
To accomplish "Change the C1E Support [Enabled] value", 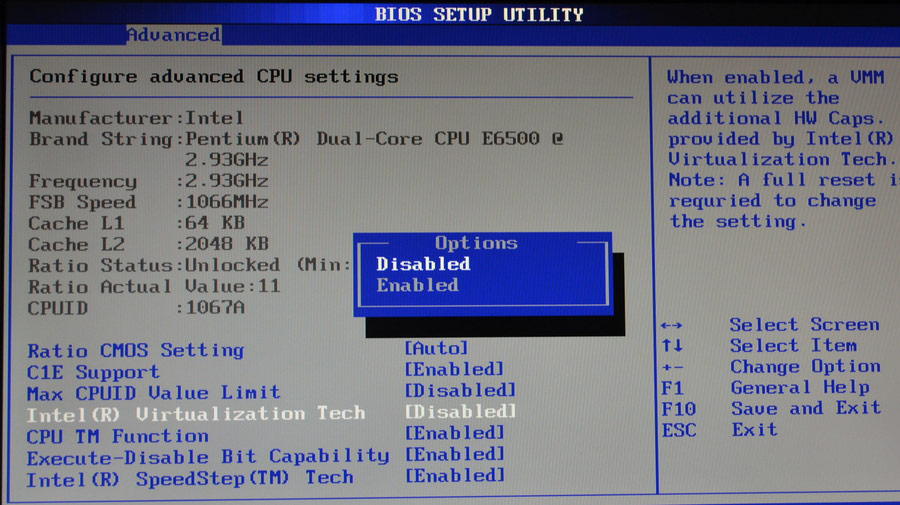I will click(454, 369).
